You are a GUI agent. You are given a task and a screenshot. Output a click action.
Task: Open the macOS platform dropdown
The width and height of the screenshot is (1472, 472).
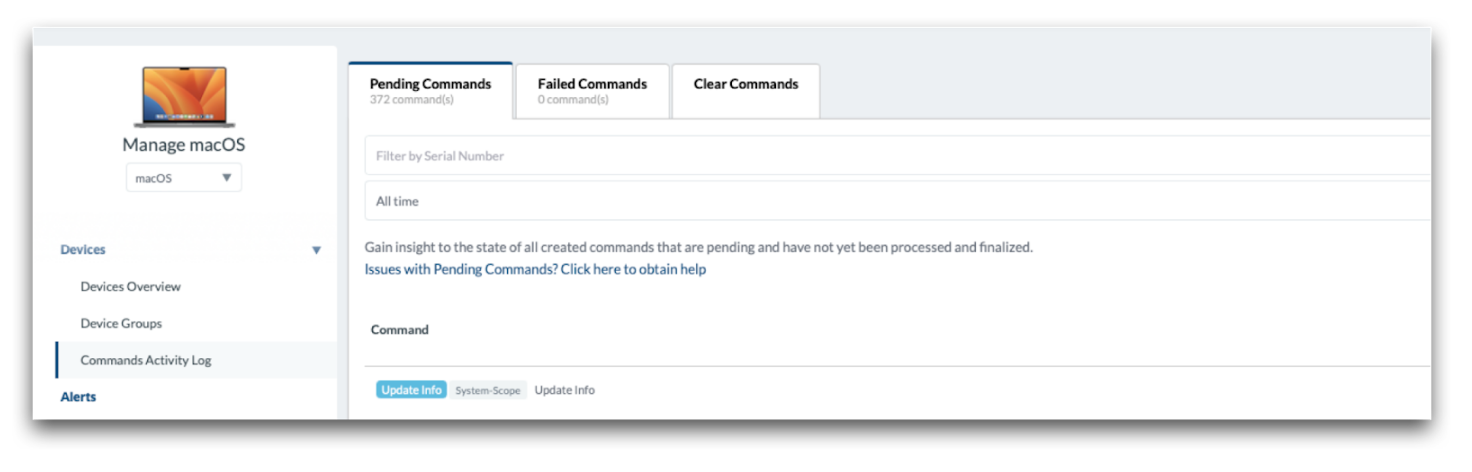[x=183, y=178]
